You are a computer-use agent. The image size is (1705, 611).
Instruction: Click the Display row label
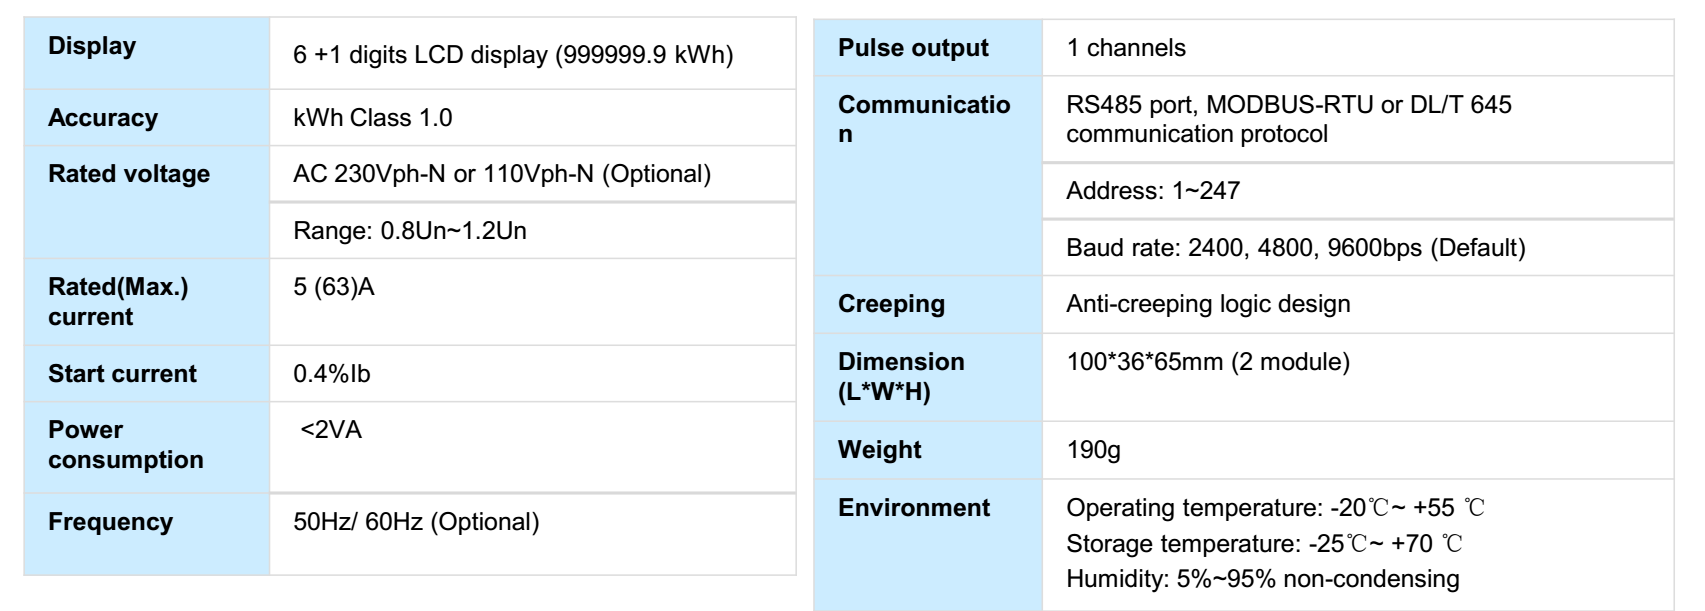tap(92, 46)
